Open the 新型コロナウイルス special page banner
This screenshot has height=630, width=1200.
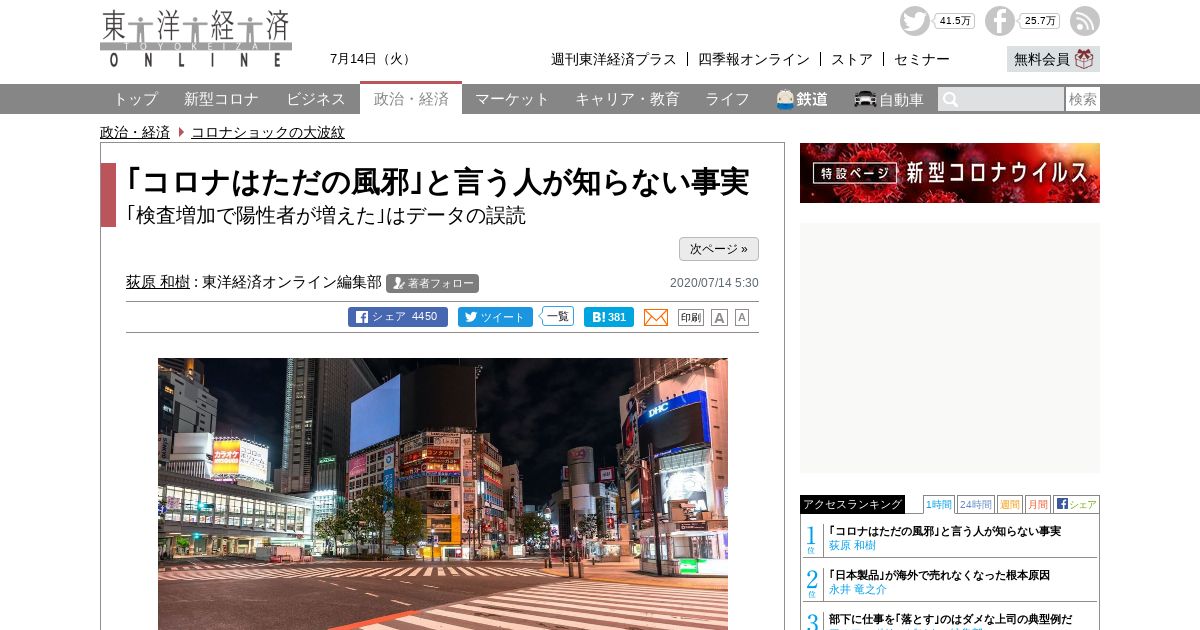click(950, 173)
